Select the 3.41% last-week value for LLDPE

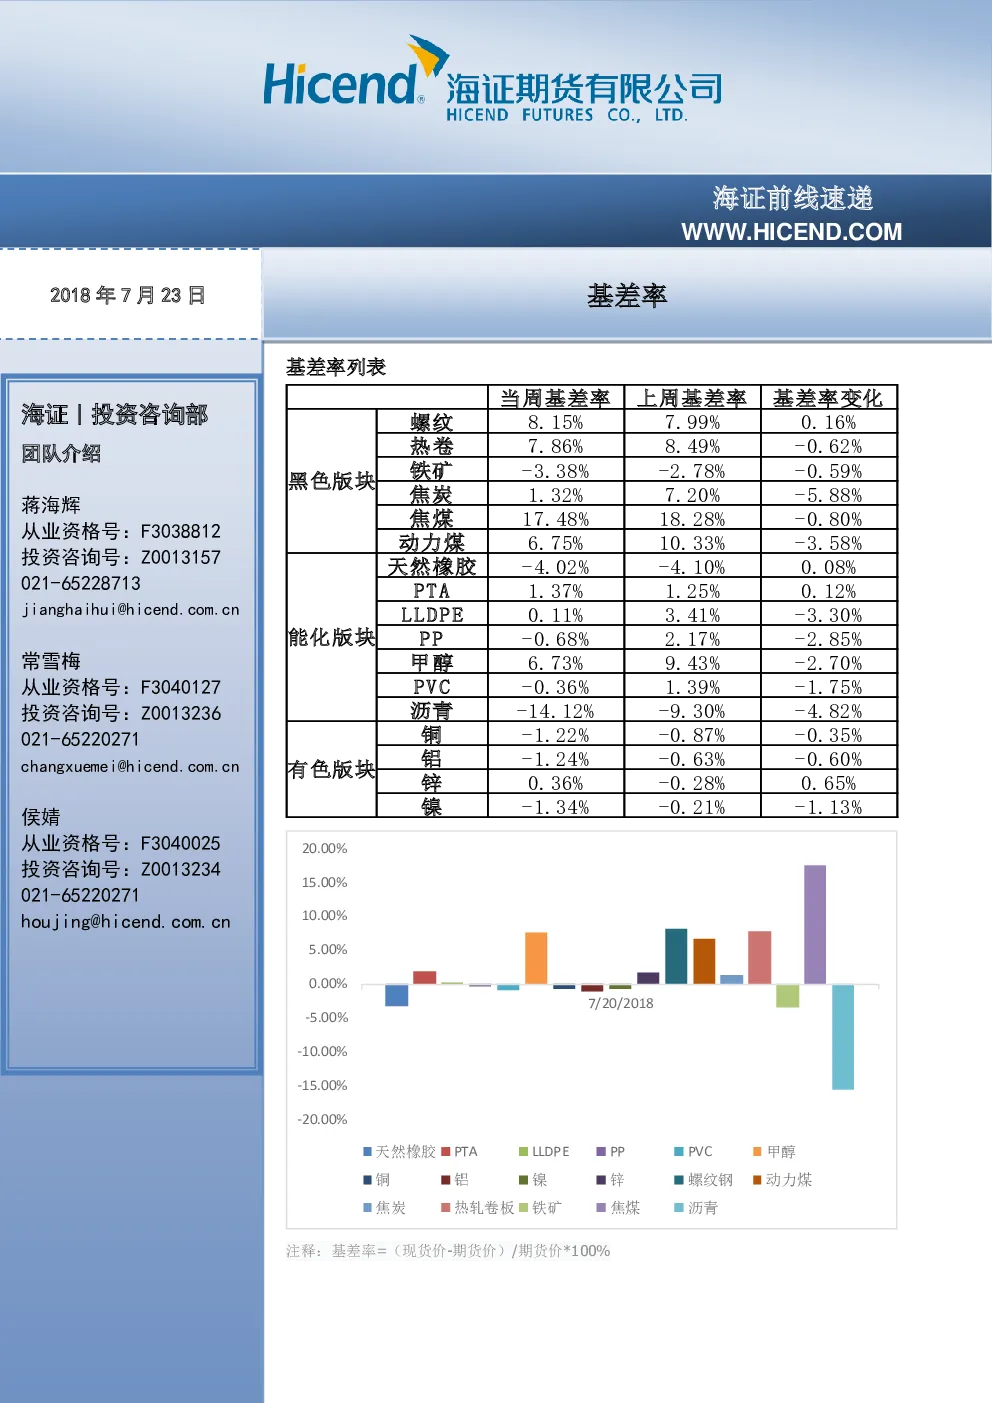(x=692, y=615)
